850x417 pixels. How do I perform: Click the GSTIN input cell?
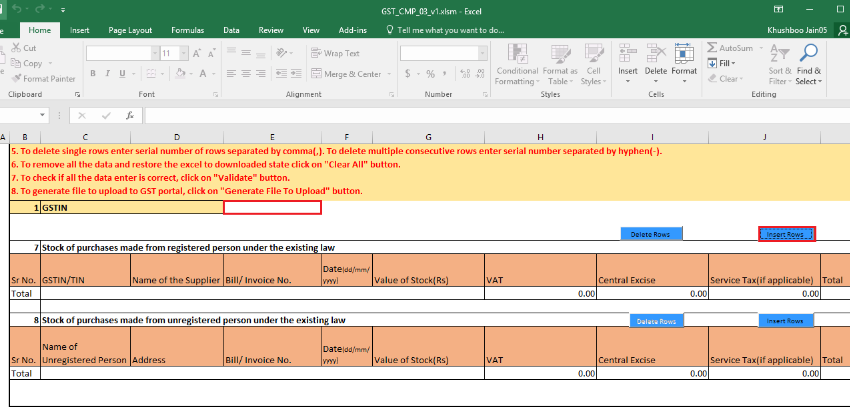[272, 207]
